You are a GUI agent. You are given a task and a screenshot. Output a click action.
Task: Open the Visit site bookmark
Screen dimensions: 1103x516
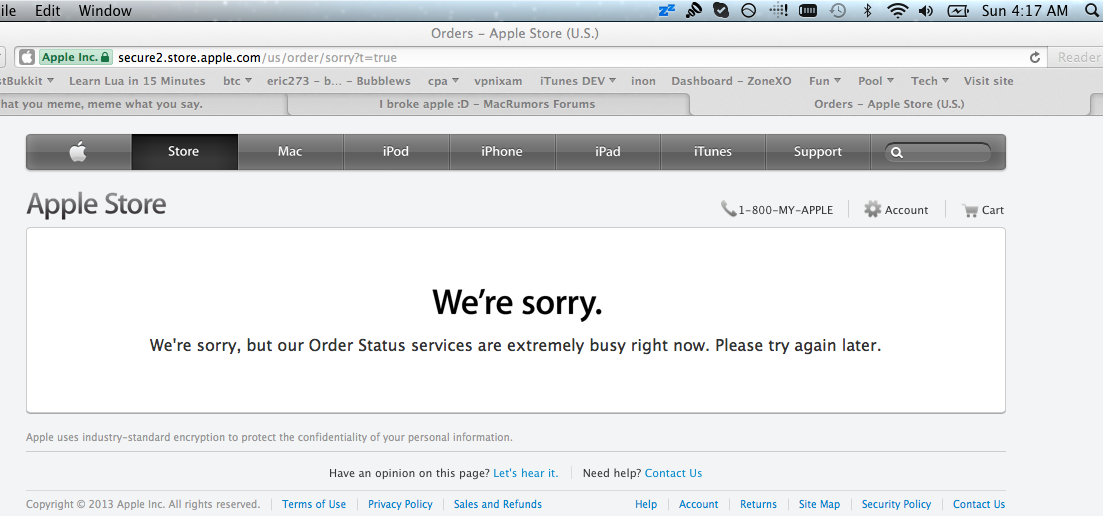click(988, 81)
